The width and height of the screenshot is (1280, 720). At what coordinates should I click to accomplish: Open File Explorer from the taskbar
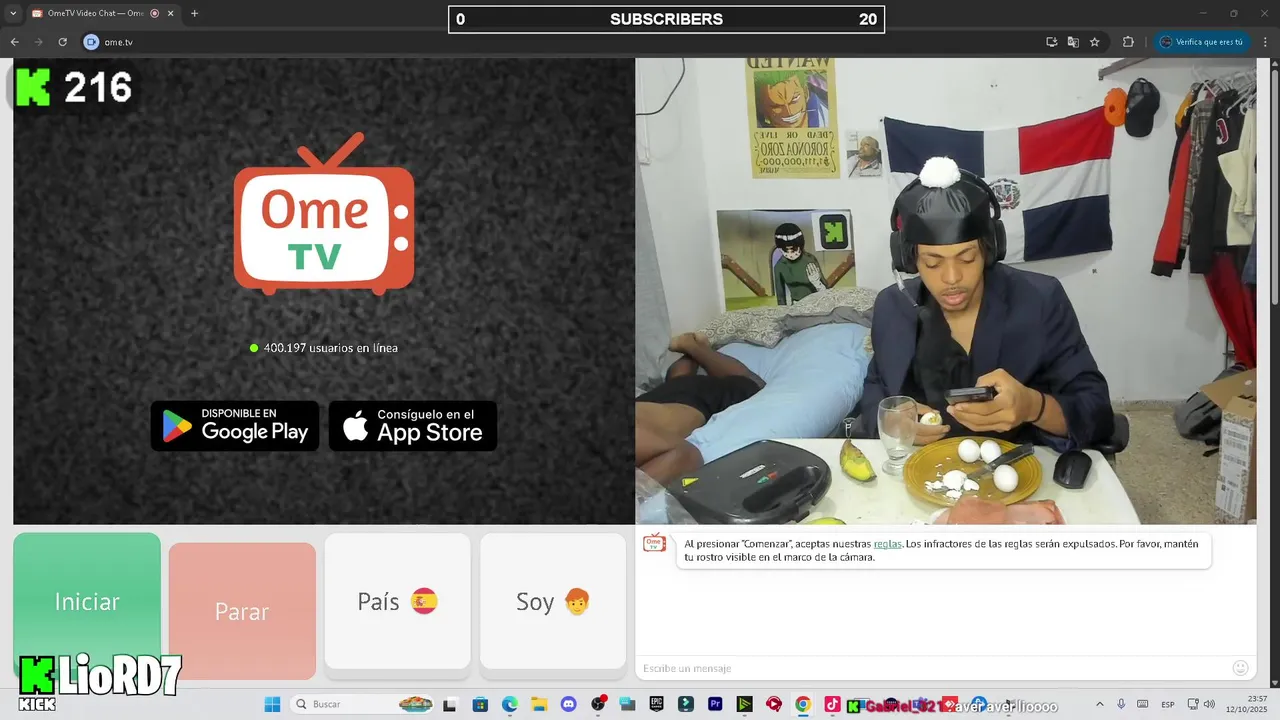coord(539,704)
